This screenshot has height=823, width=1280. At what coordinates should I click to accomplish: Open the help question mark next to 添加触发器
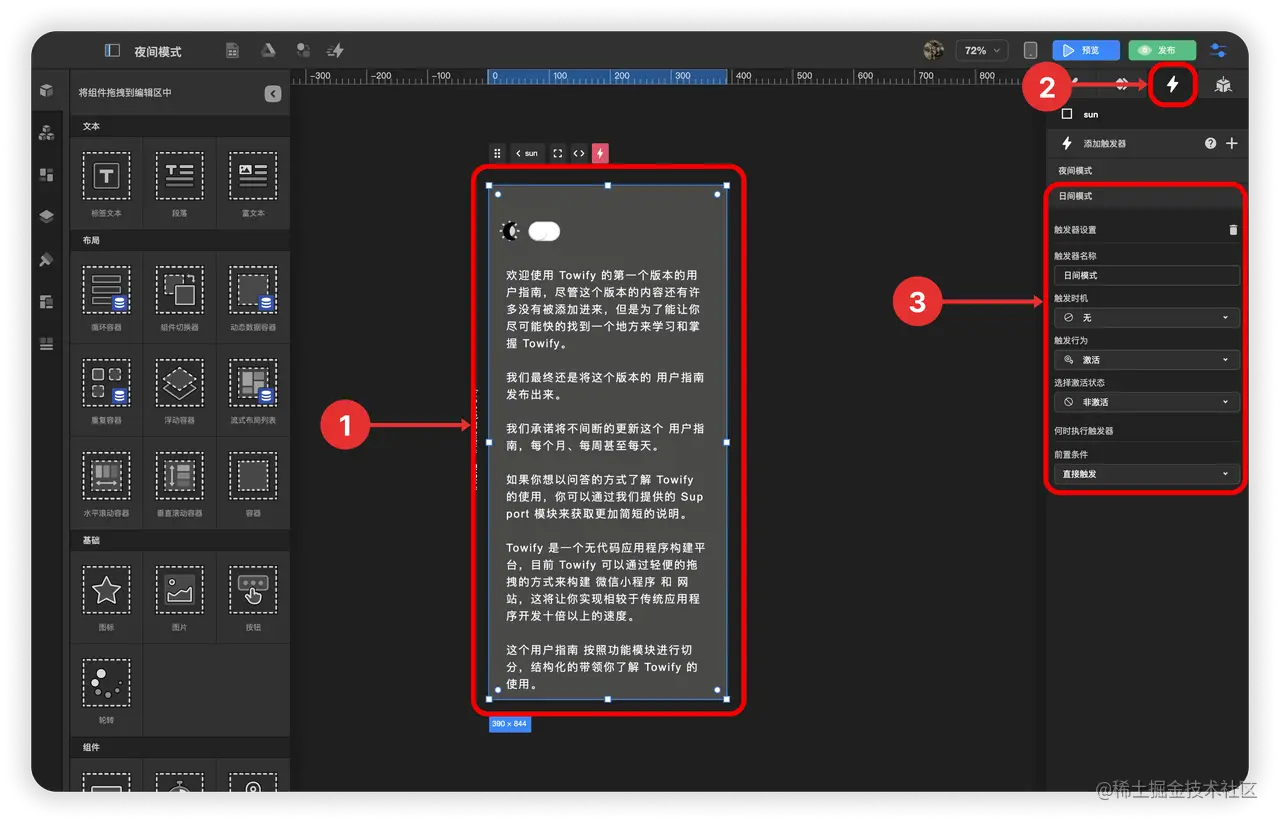(x=1211, y=143)
